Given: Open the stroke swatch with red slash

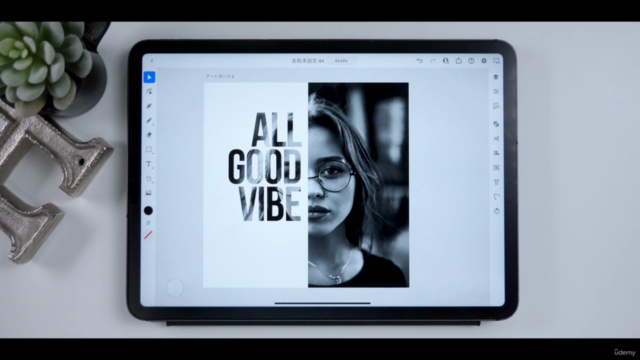Looking at the screenshot, I should 148,235.
